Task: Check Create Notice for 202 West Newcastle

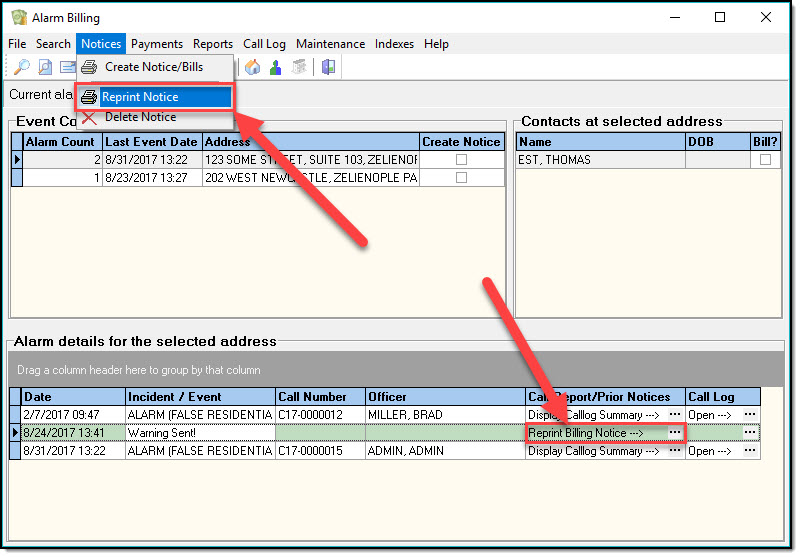Action: pos(461,178)
